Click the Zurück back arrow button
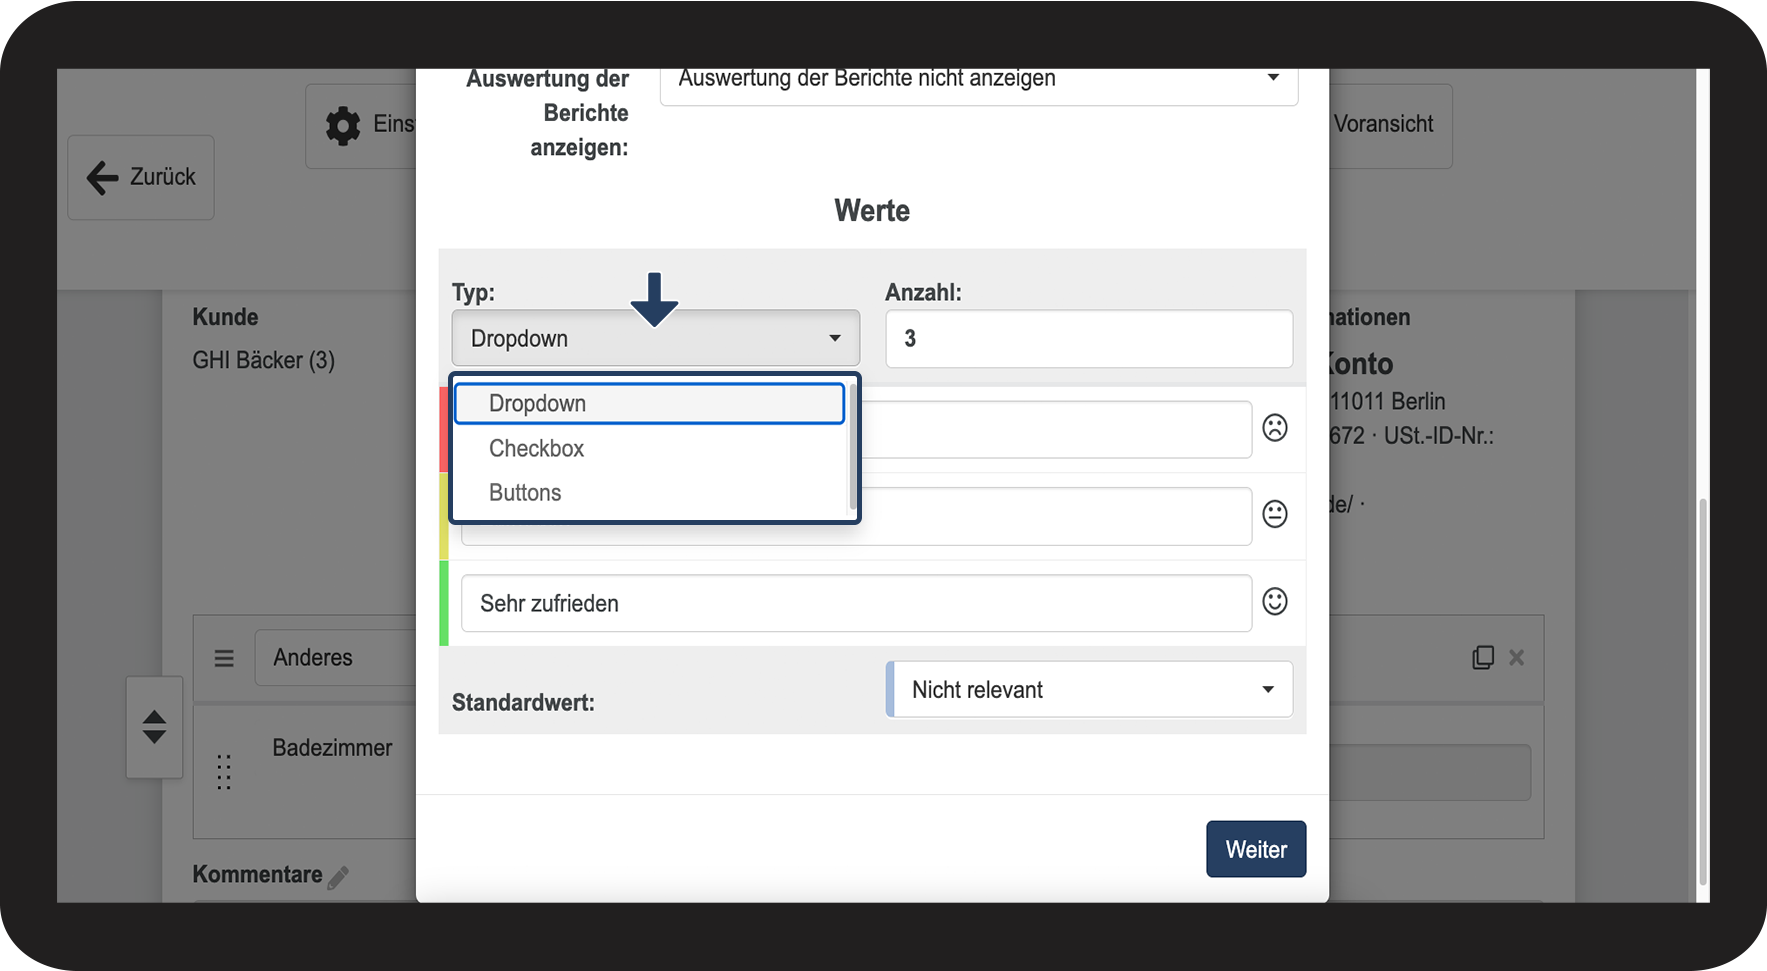 point(141,177)
